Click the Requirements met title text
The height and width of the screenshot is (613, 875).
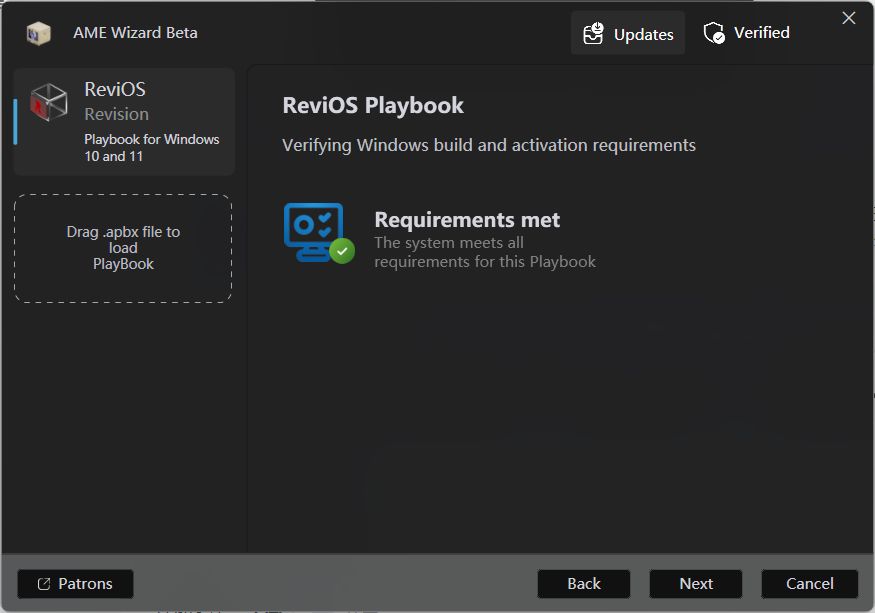[x=467, y=220]
